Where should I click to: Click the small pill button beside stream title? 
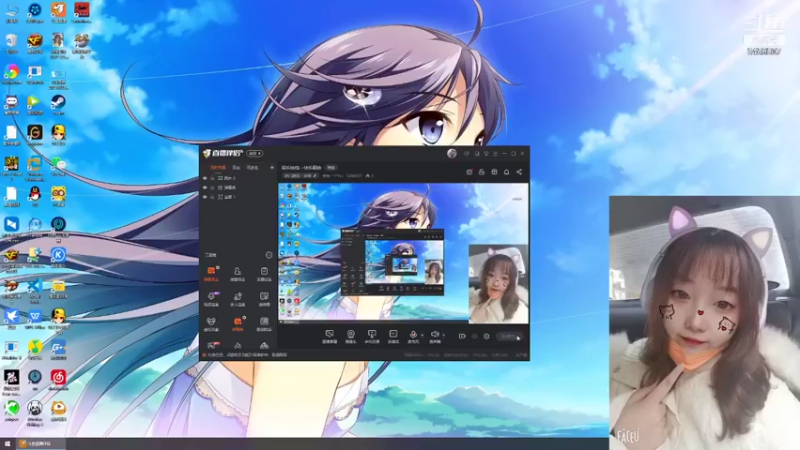[331, 167]
